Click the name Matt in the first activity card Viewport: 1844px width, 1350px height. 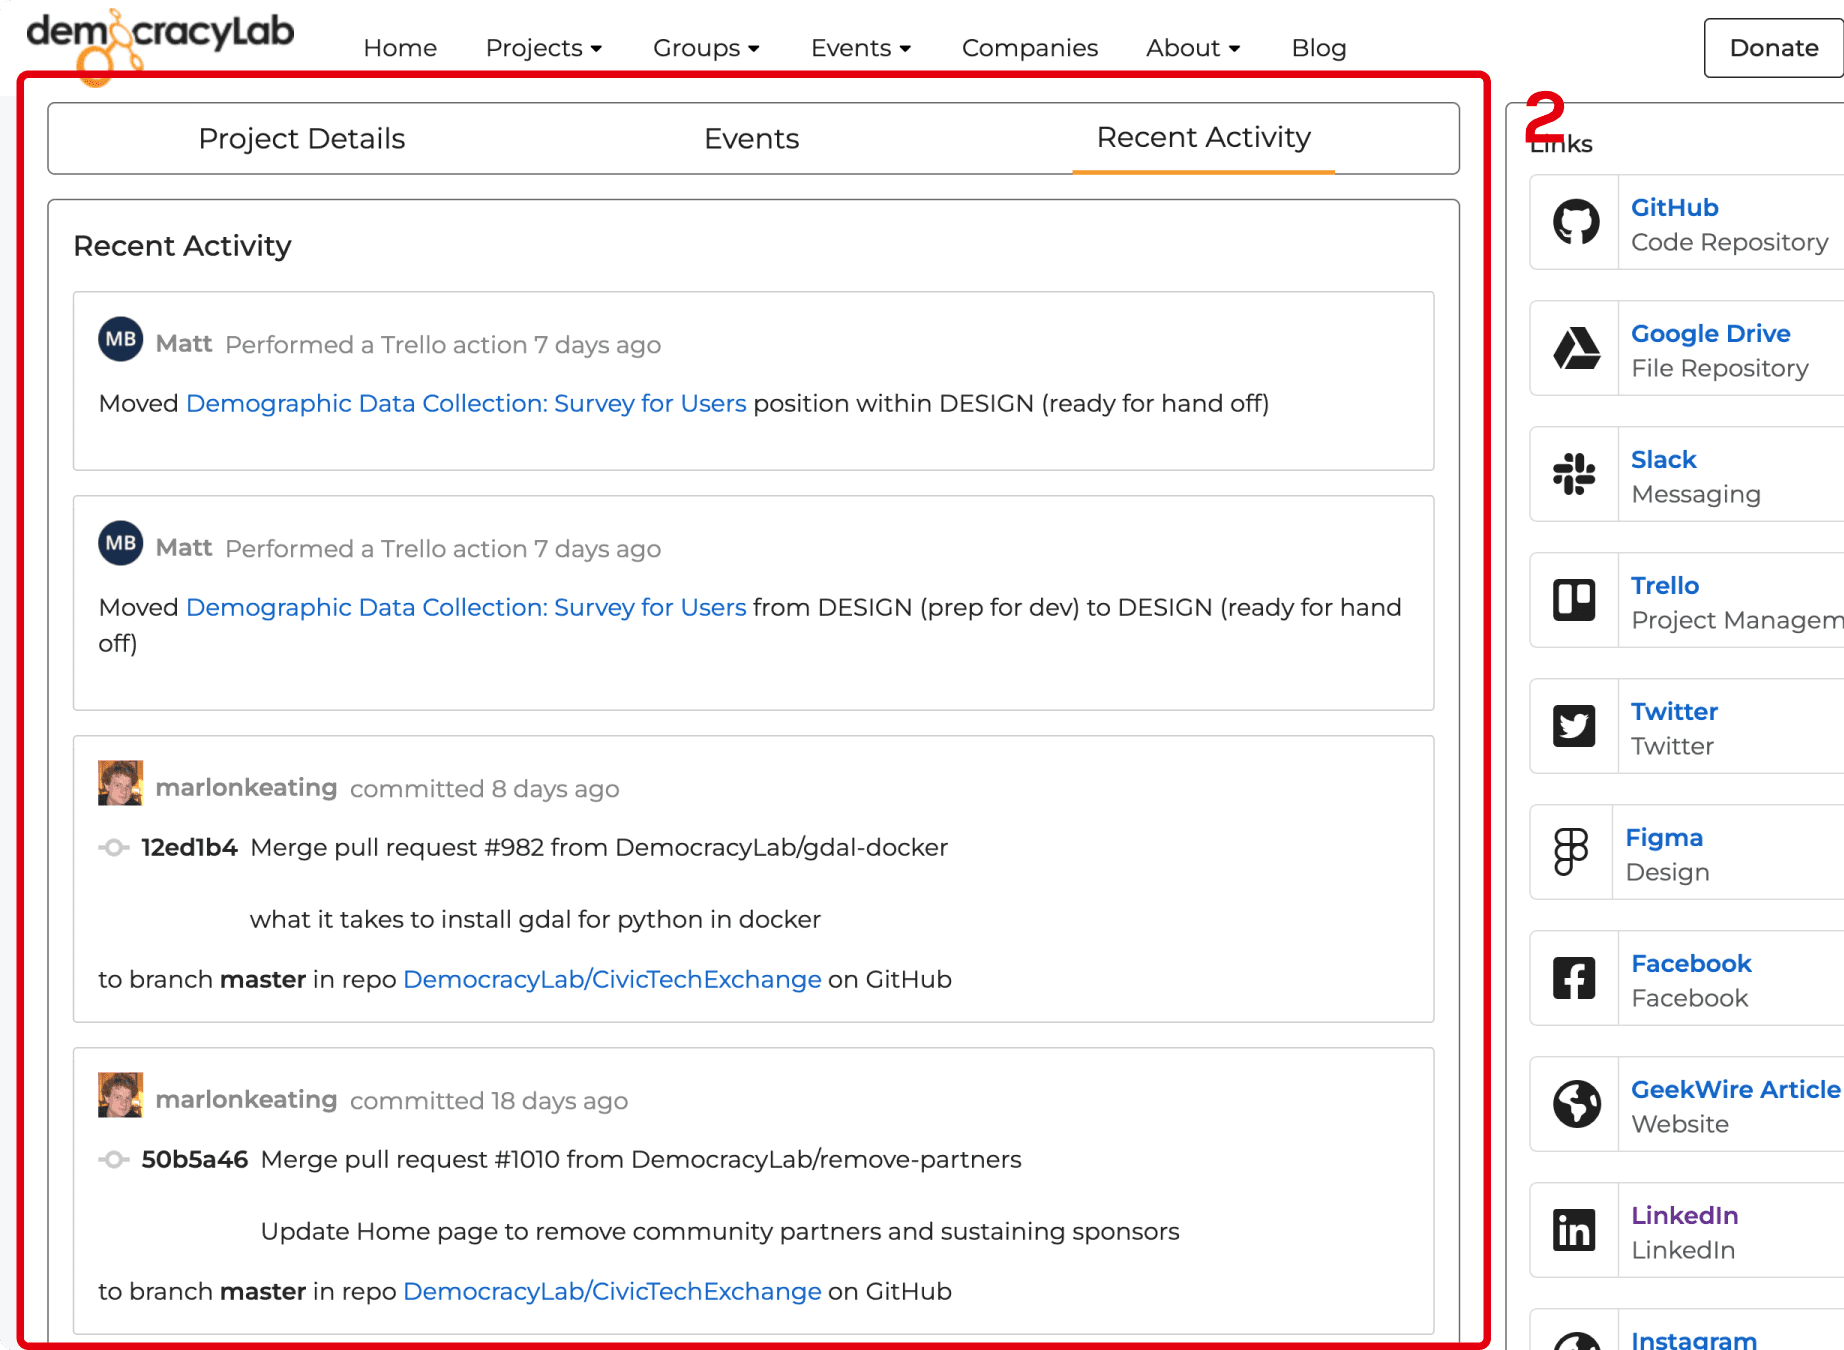[184, 344]
